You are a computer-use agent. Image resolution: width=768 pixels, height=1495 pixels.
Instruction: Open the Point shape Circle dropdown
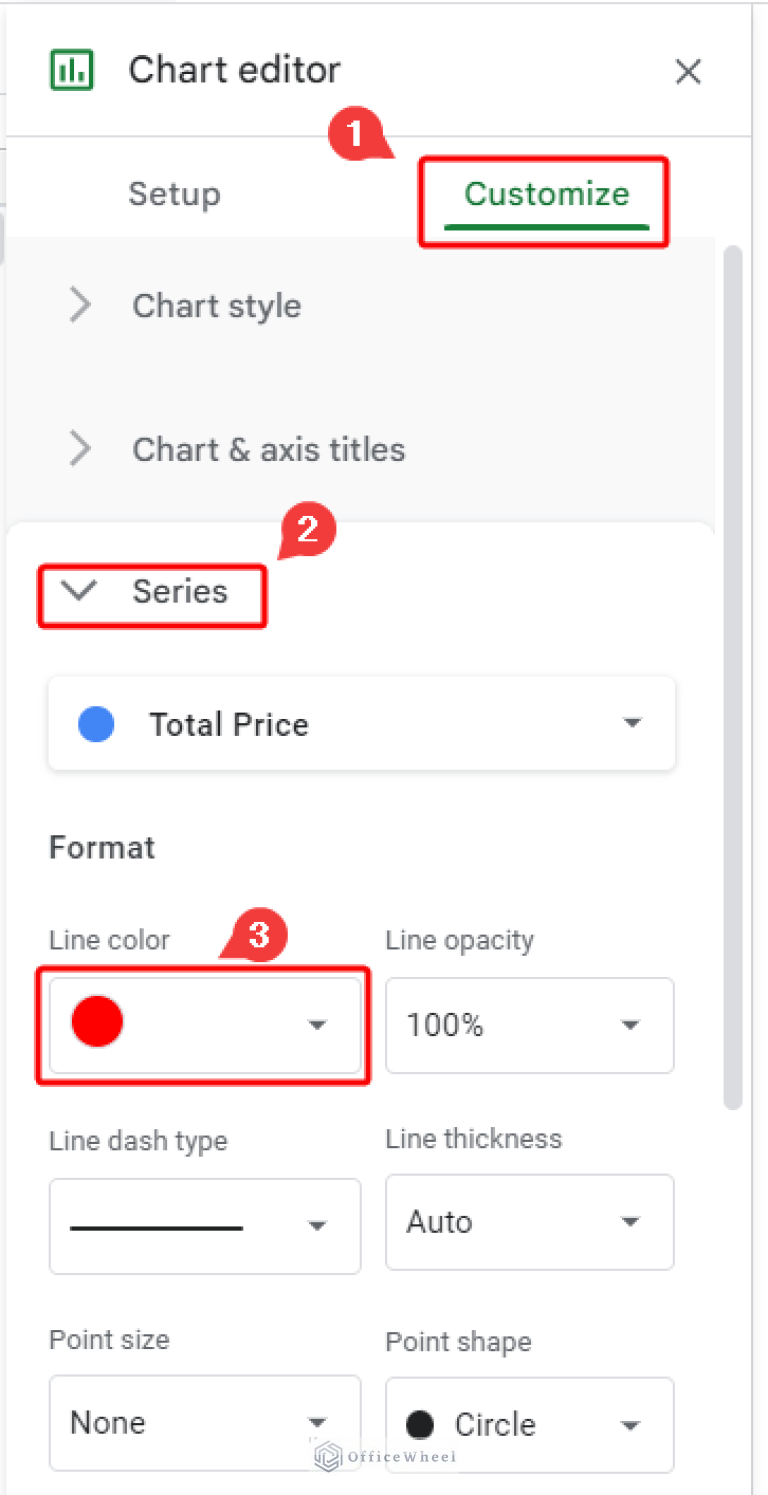(529, 1424)
